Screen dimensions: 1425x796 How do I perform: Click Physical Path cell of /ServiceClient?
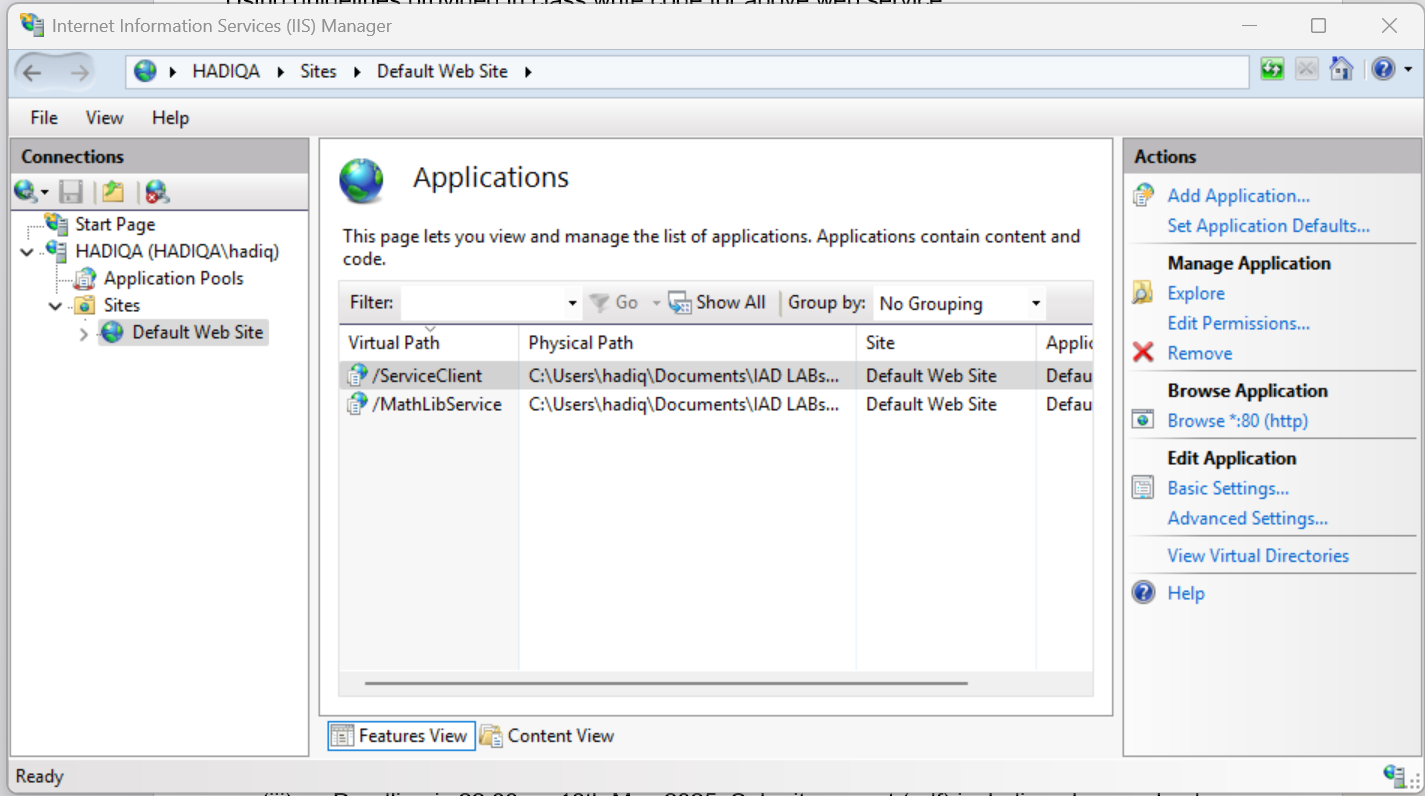pyautogui.click(x=684, y=376)
